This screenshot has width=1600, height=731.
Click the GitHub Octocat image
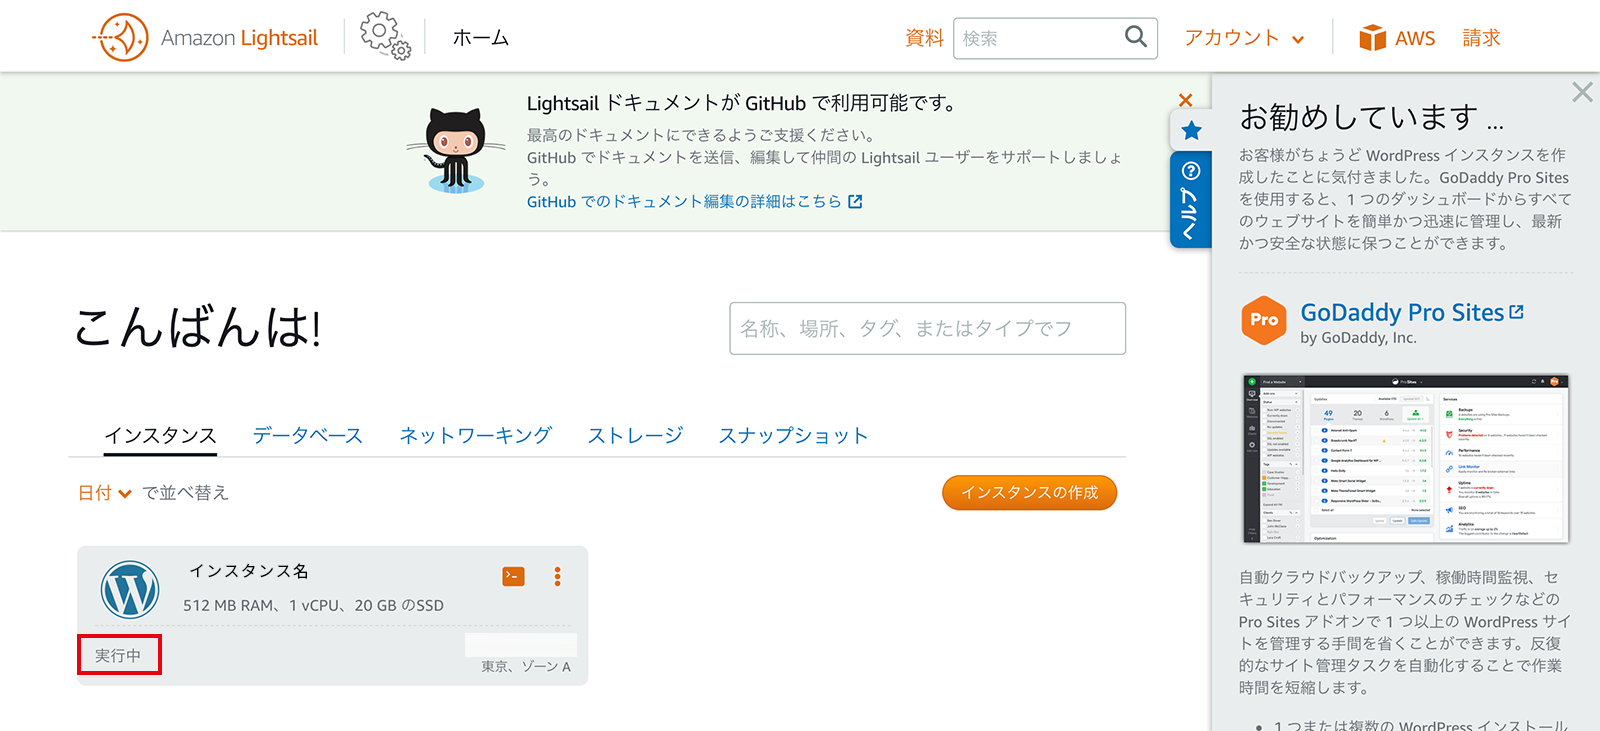456,150
